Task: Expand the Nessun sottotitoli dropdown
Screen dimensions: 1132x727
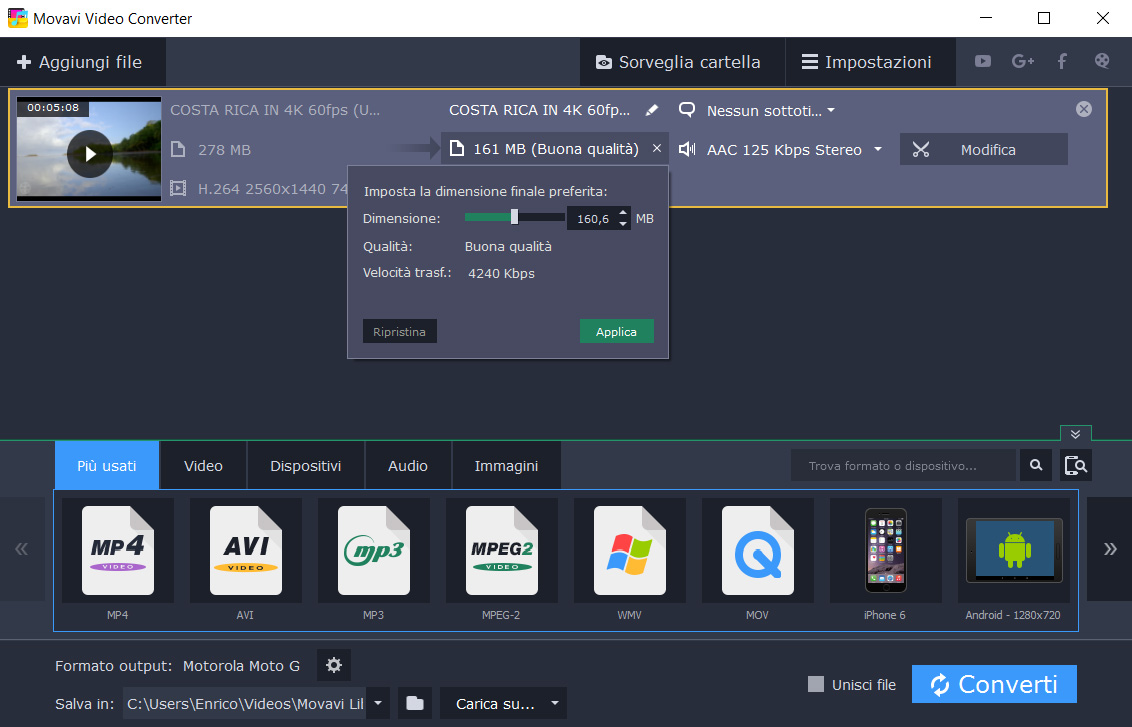Action: [831, 110]
